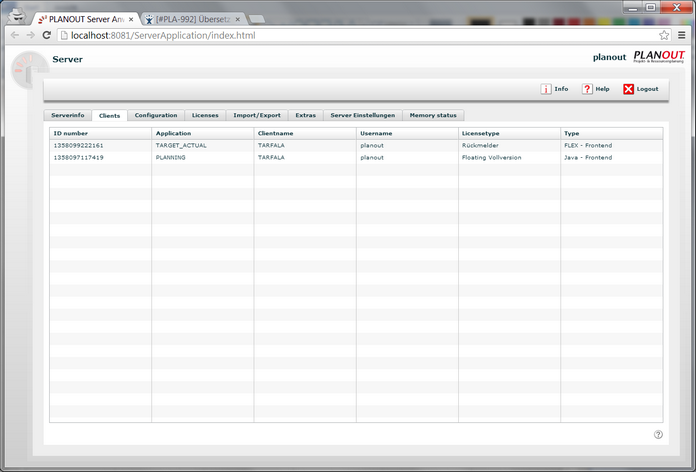This screenshot has width=696, height=472.
Task: Open Server Einstellungen tab
Action: point(363,115)
